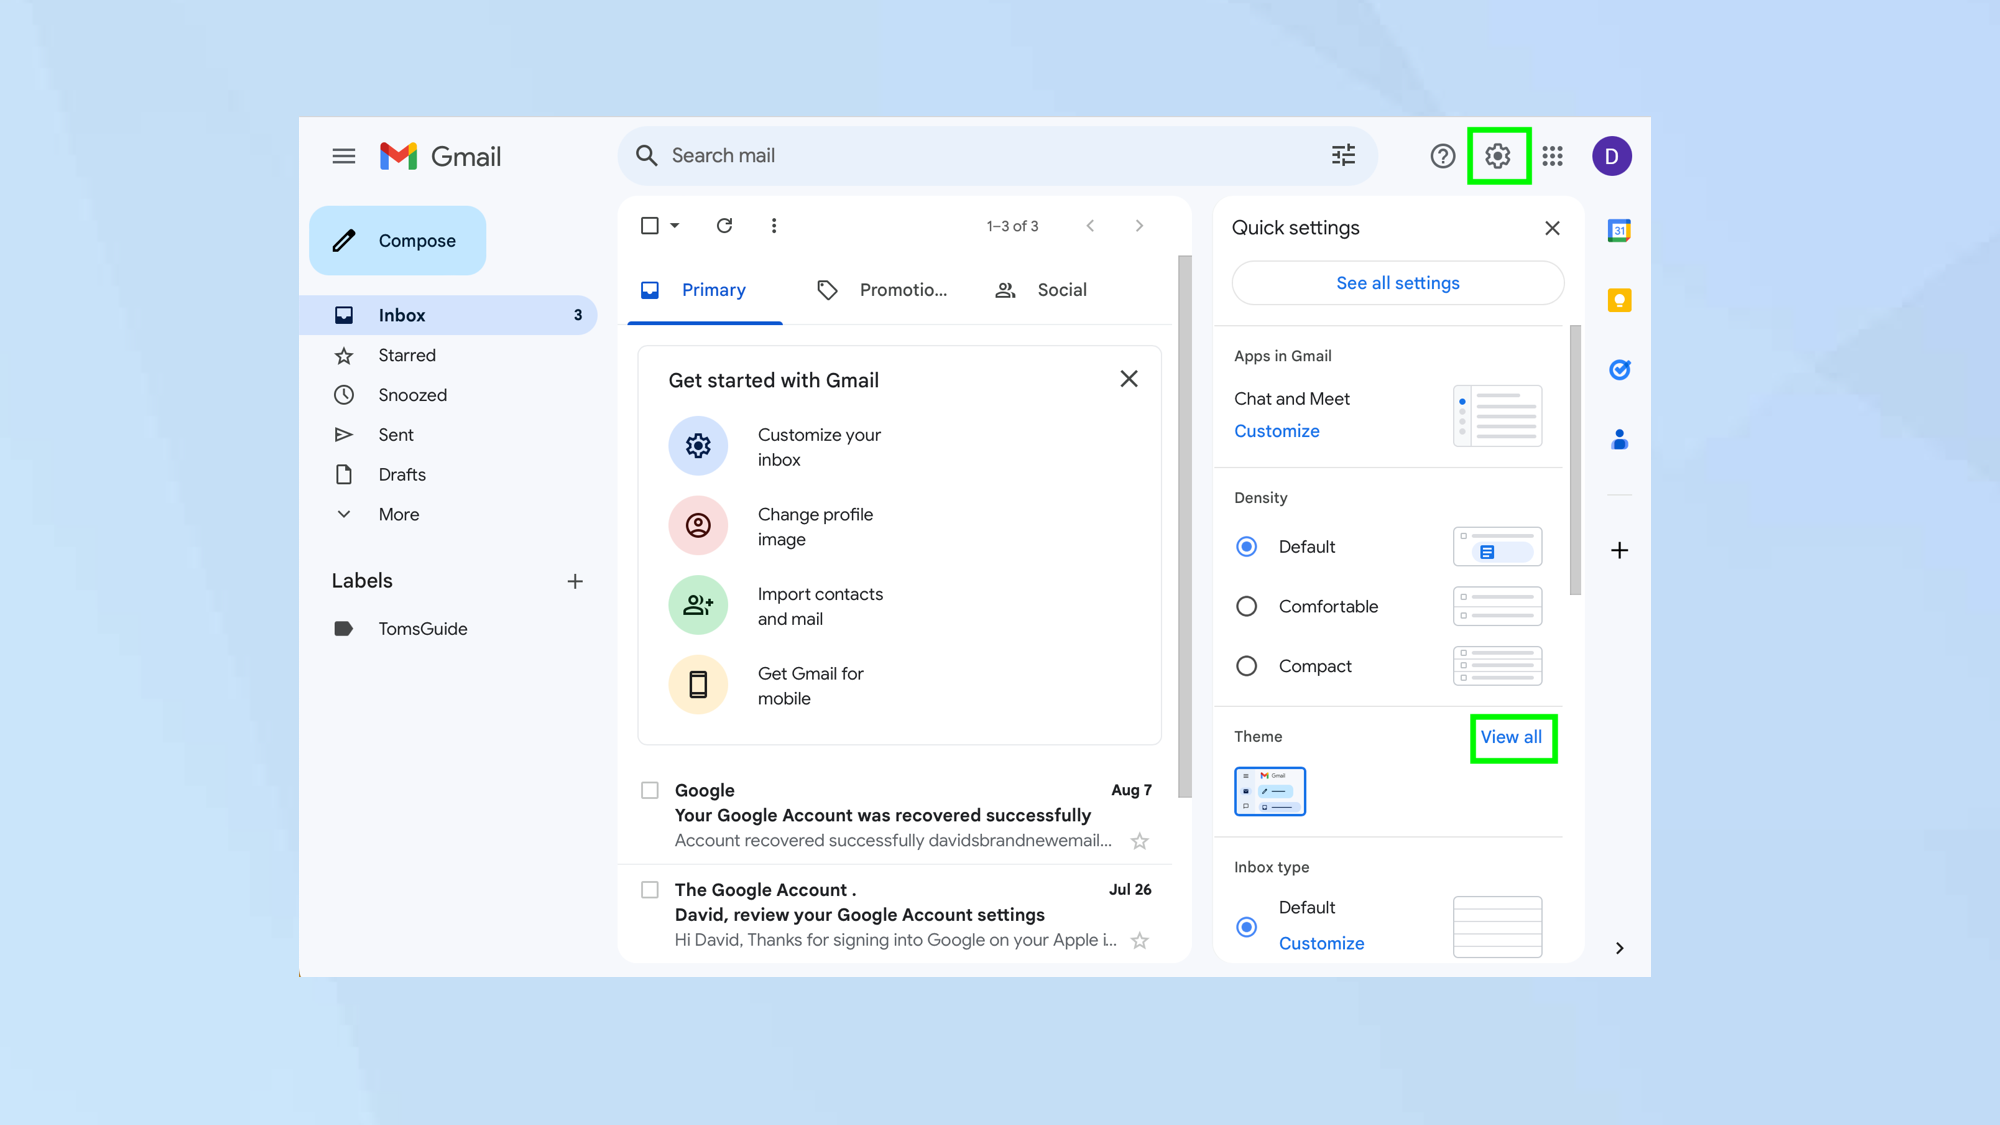
Task: Click the Customize Chat and Meet link
Action: coord(1276,431)
